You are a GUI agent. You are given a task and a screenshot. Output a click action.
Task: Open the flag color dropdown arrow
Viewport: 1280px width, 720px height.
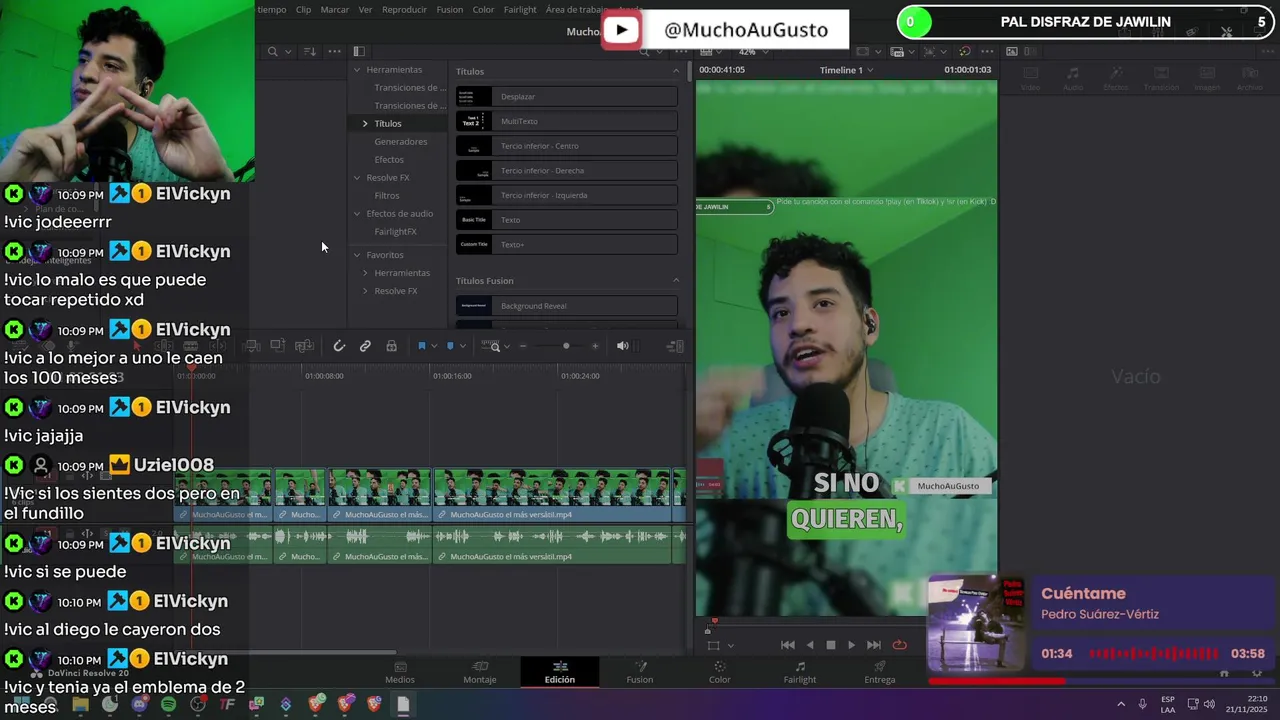(x=433, y=346)
